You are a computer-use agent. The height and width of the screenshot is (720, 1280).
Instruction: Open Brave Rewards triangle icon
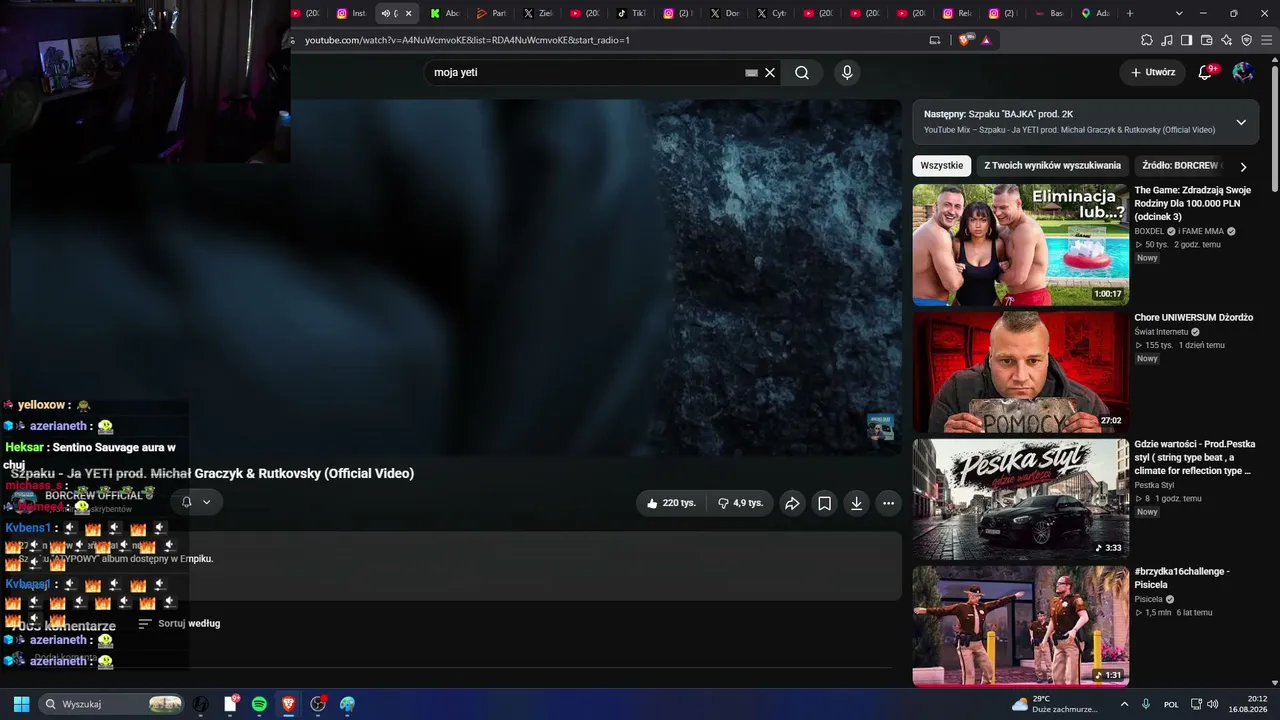[986, 40]
